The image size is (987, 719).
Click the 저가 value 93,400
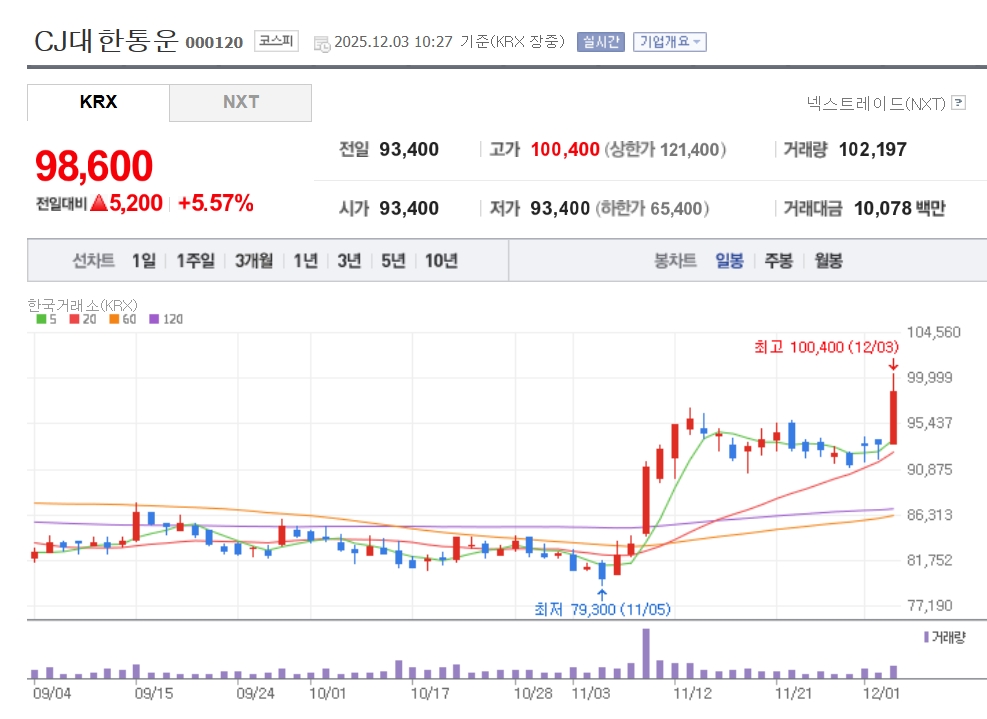(560, 208)
